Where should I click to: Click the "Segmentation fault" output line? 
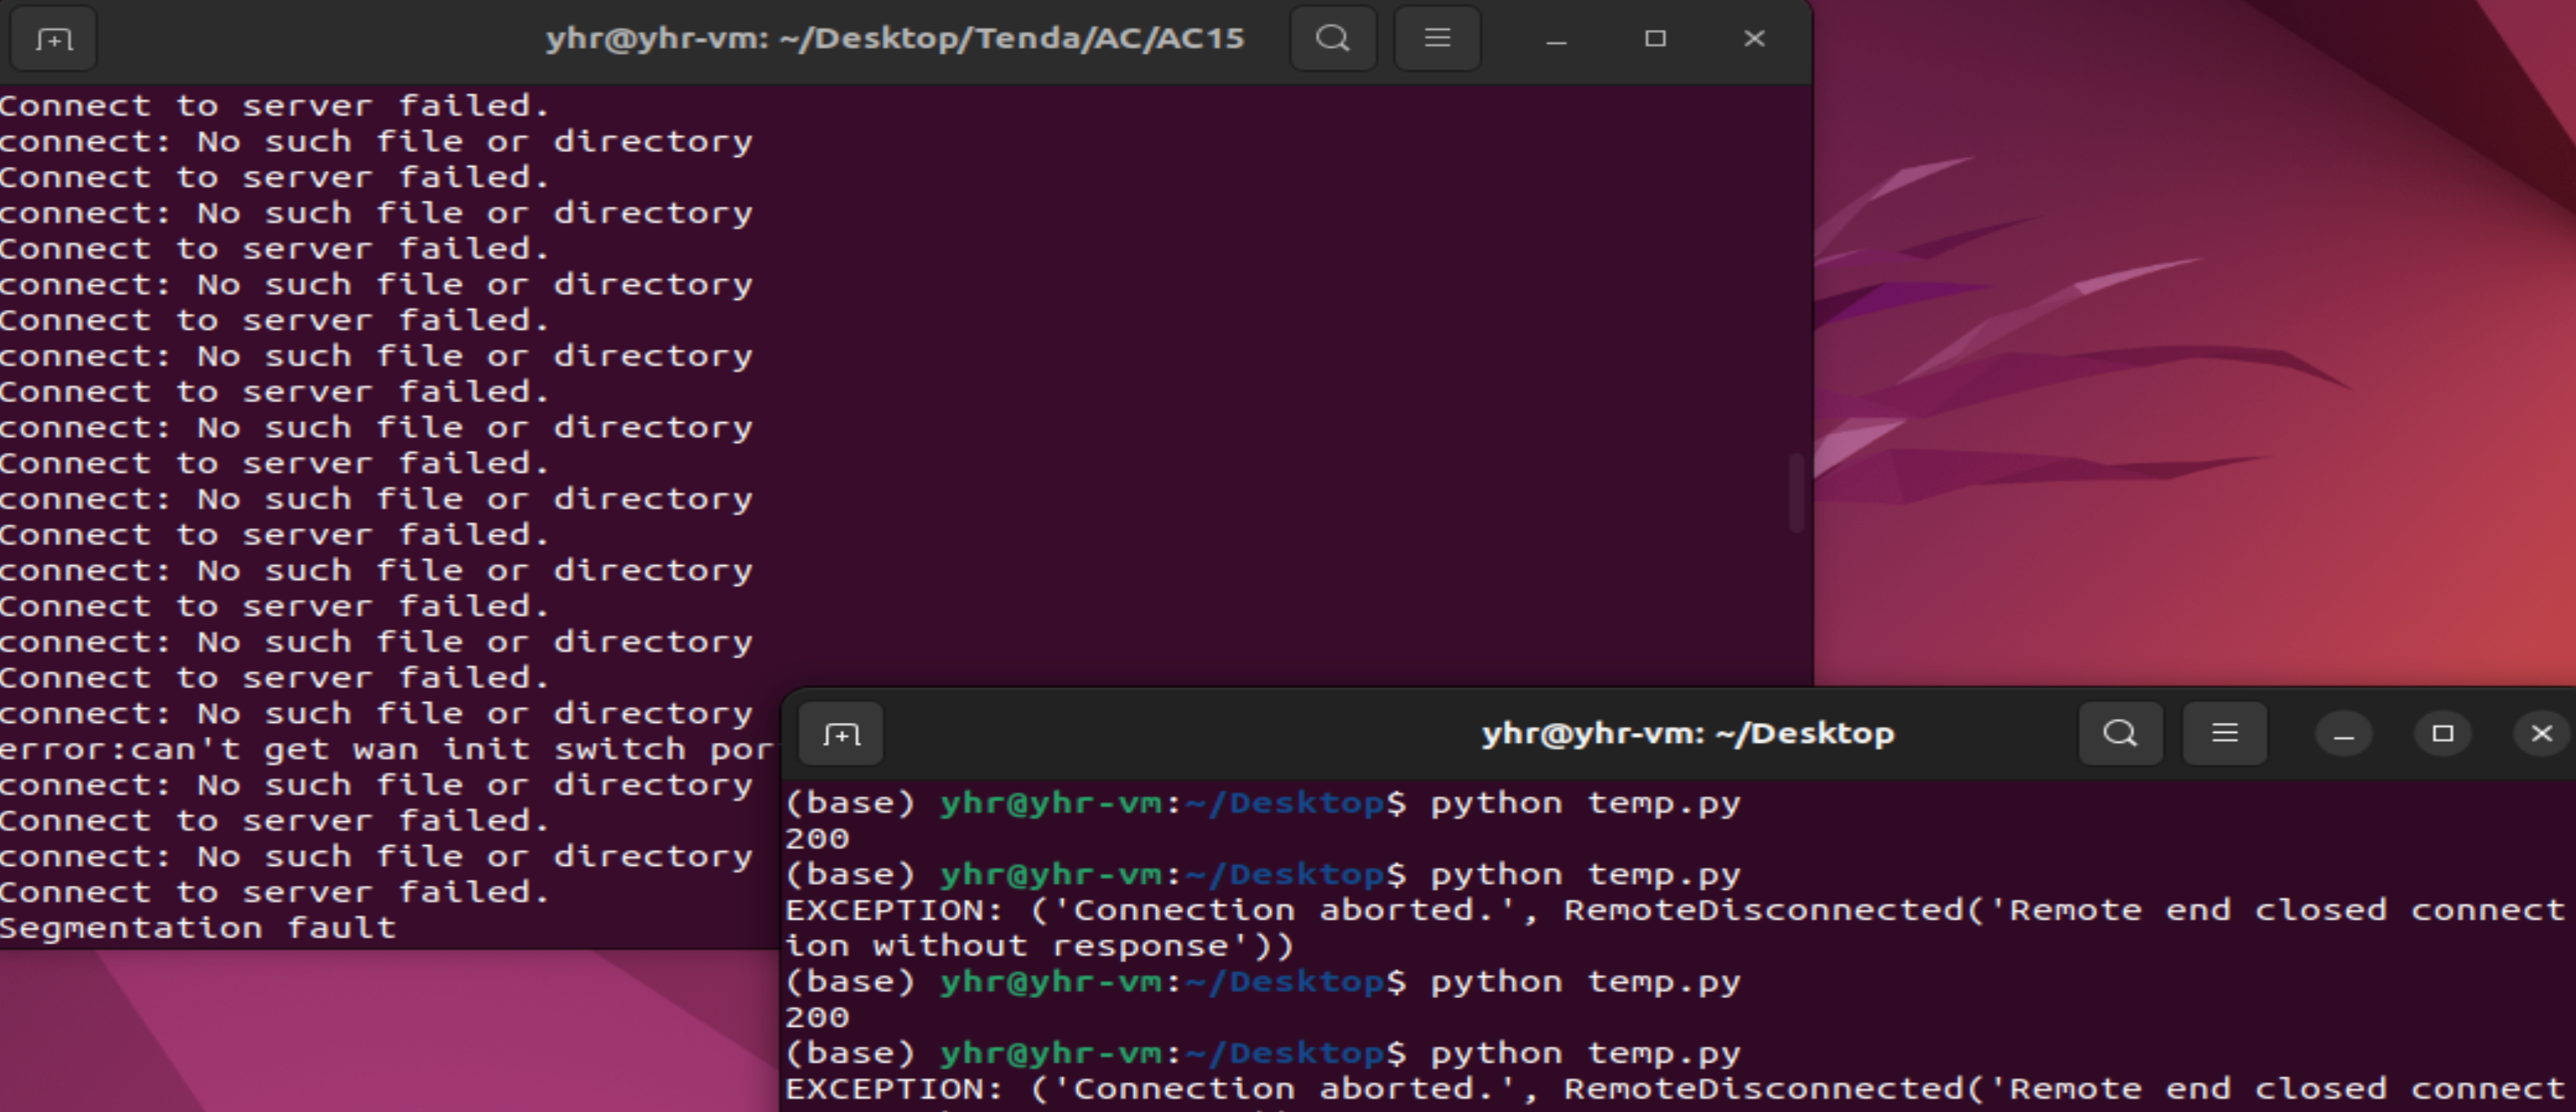pos(198,928)
